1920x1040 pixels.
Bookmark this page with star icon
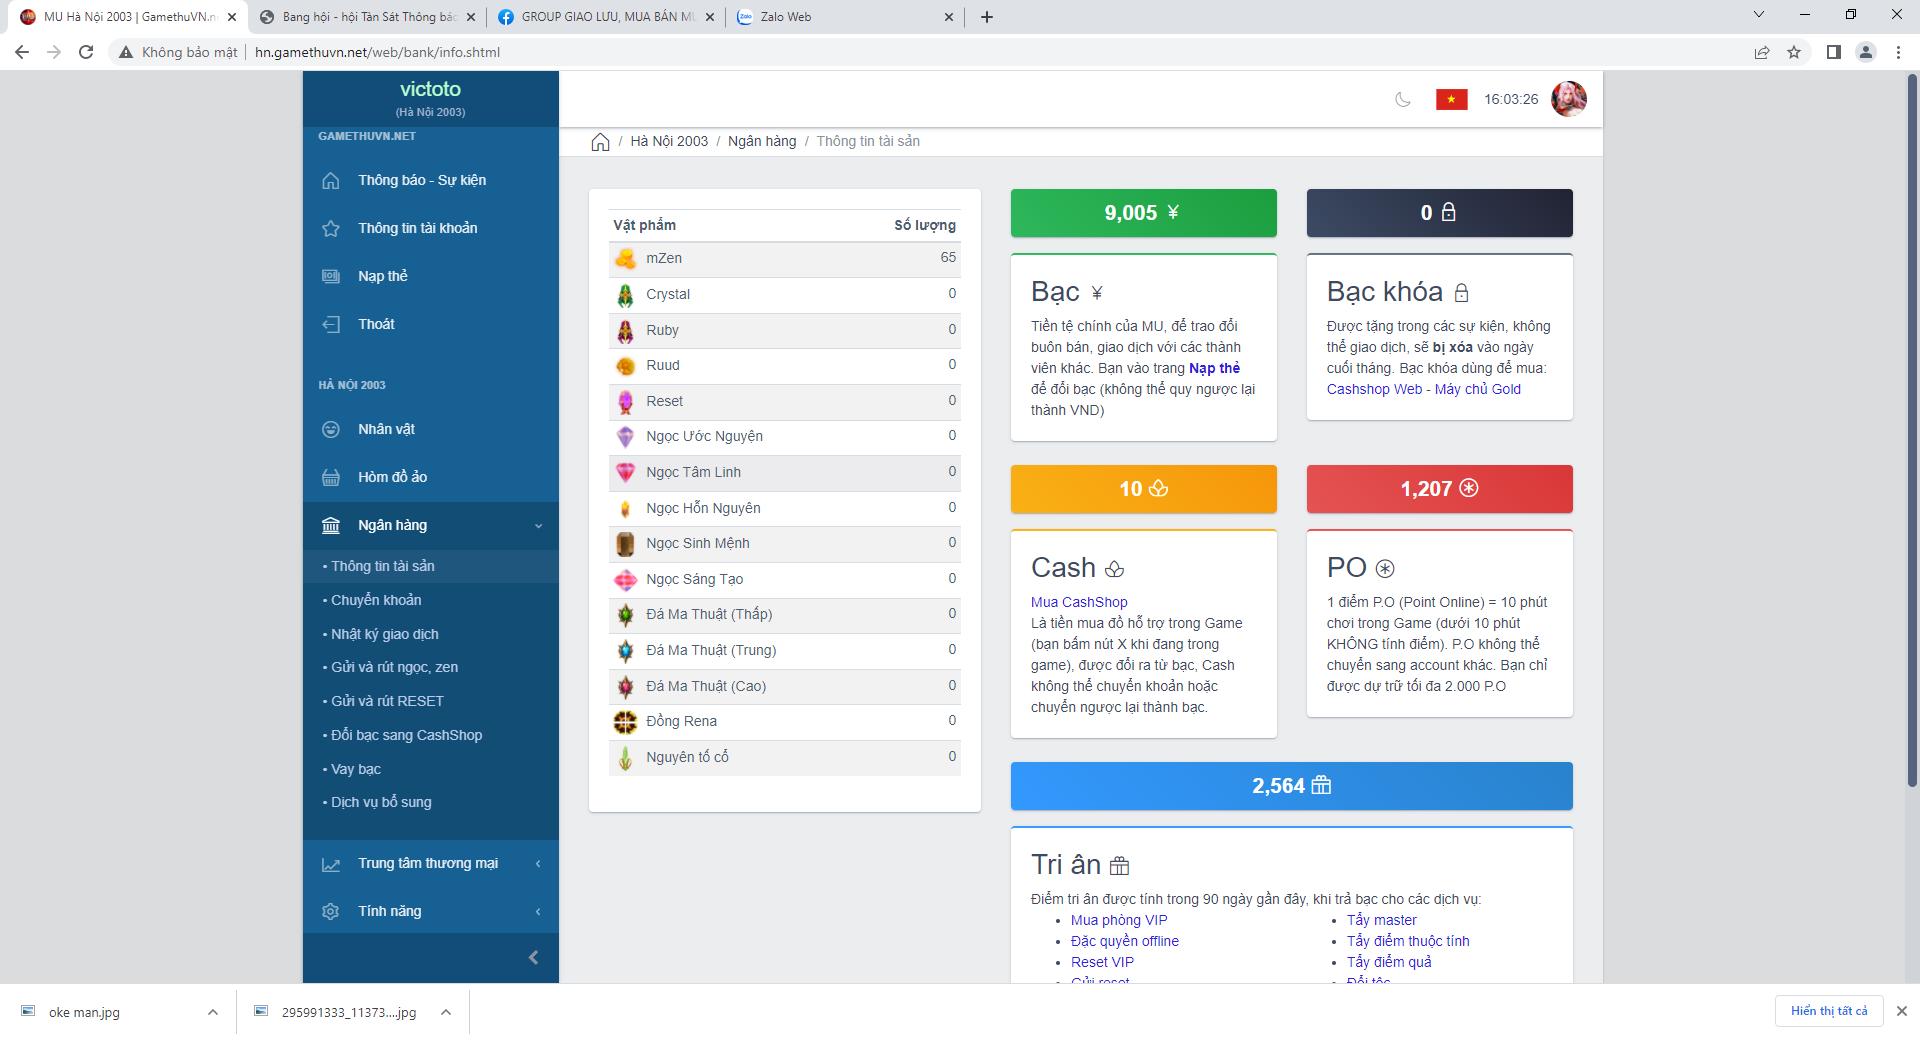point(1794,52)
